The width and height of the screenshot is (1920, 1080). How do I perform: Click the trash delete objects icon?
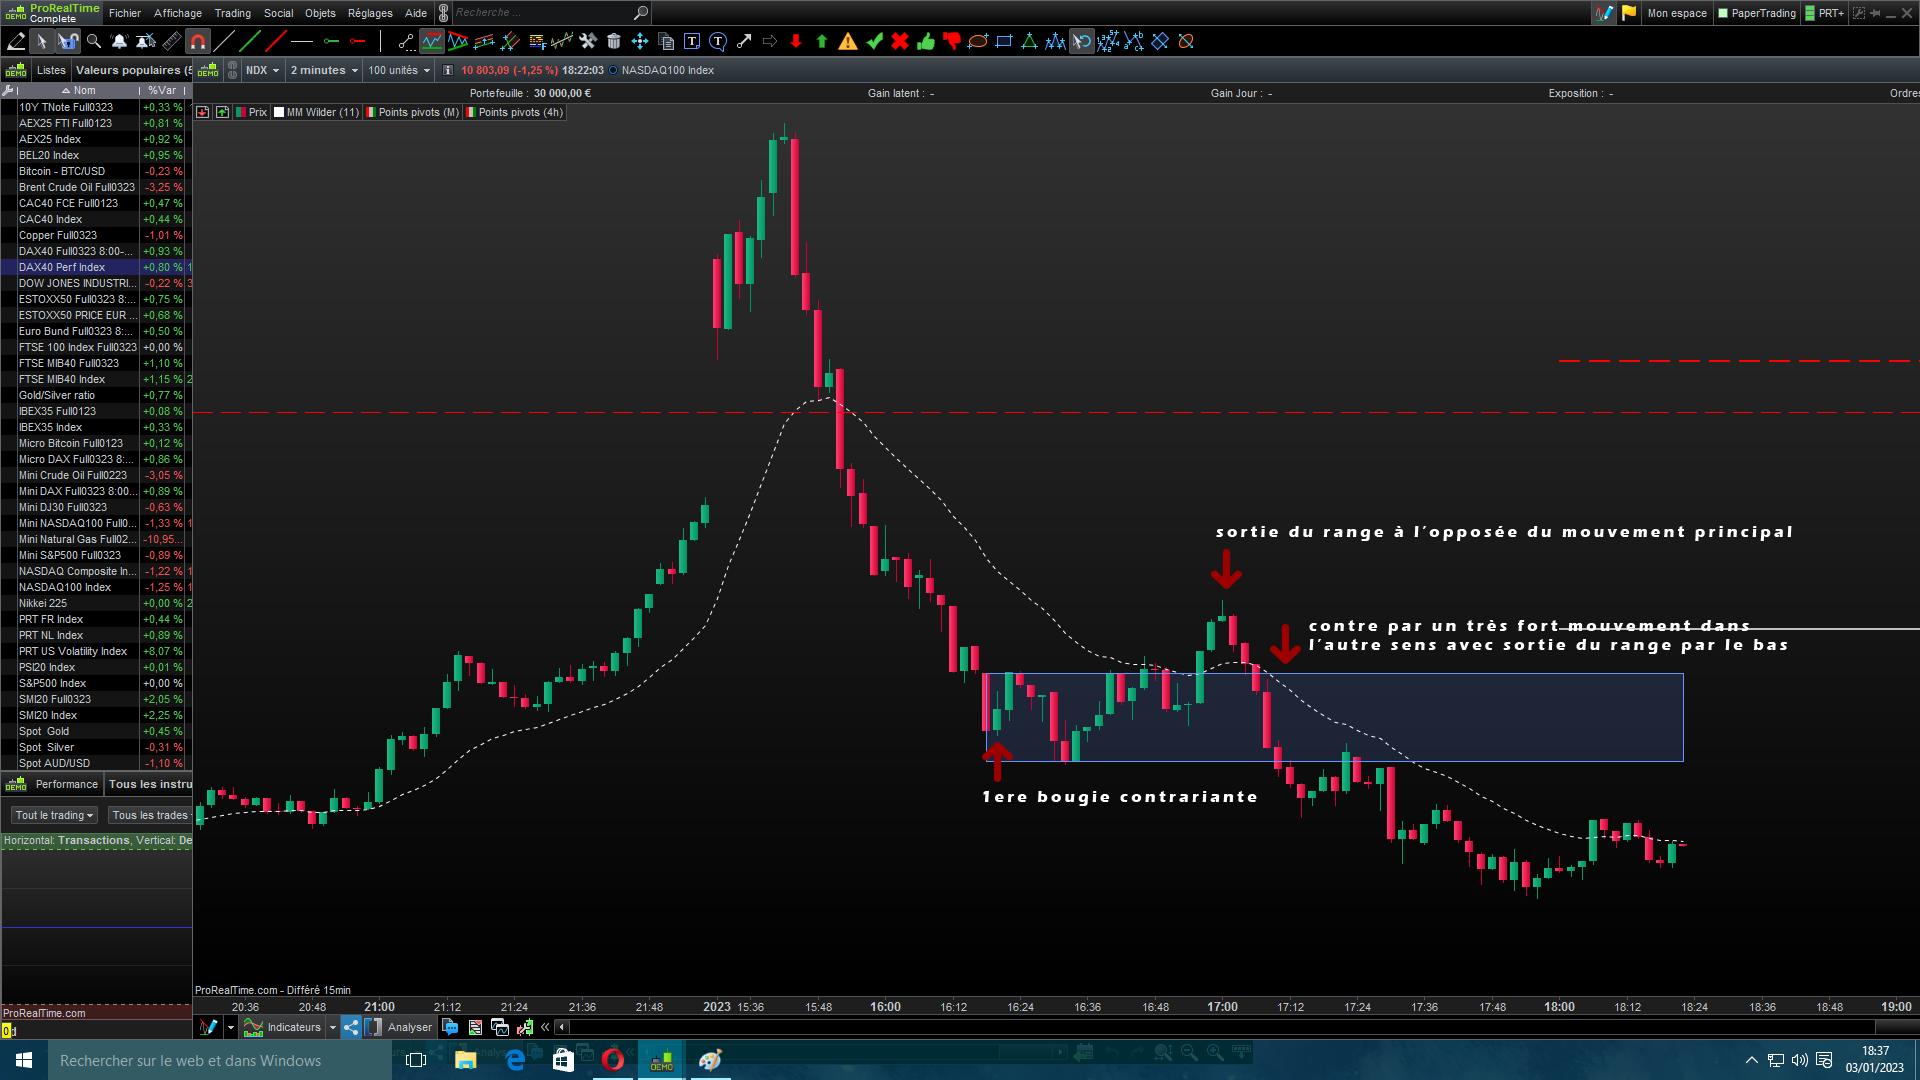[614, 41]
